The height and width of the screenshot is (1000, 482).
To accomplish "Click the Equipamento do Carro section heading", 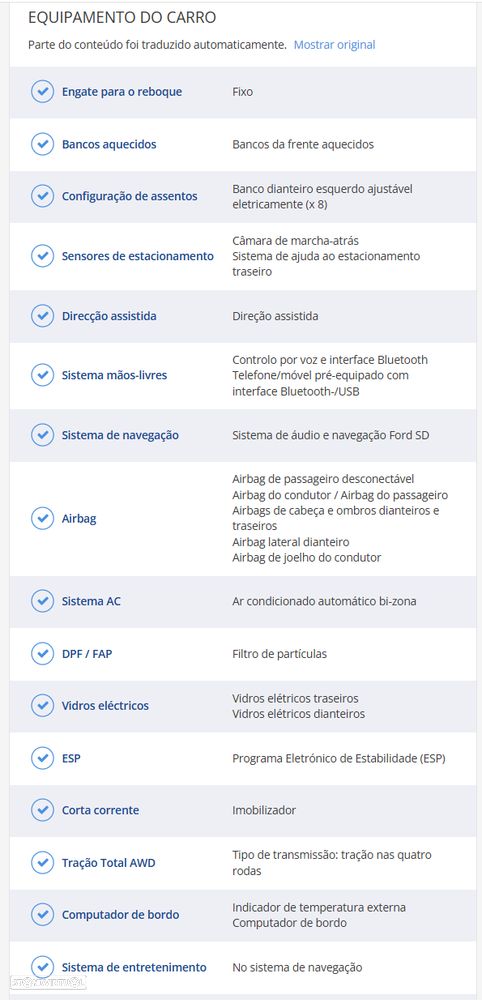I will [x=122, y=18].
